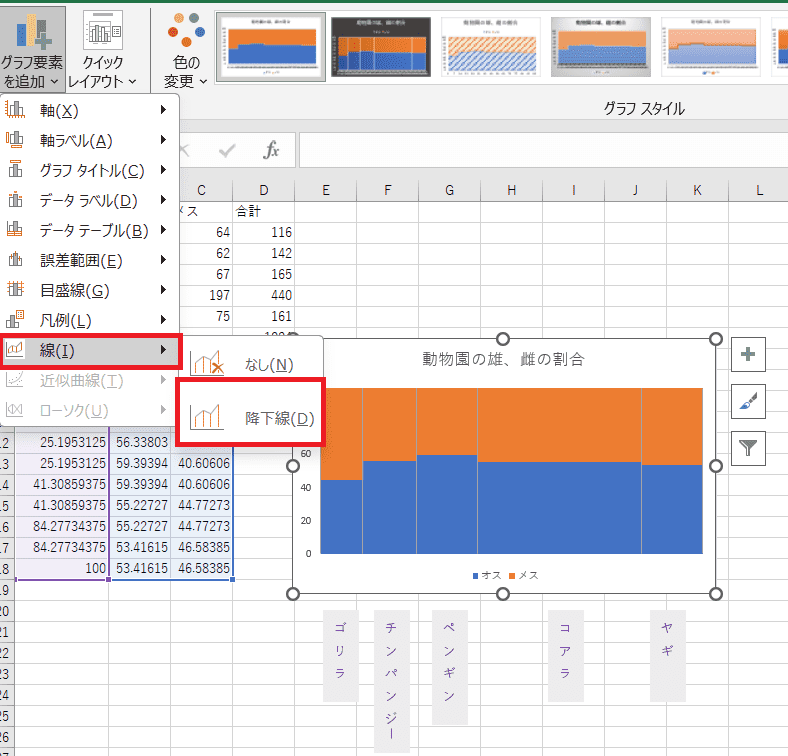Image resolution: width=788 pixels, height=756 pixels.
Task: Select the ゴリラ text box label
Action: point(341,655)
